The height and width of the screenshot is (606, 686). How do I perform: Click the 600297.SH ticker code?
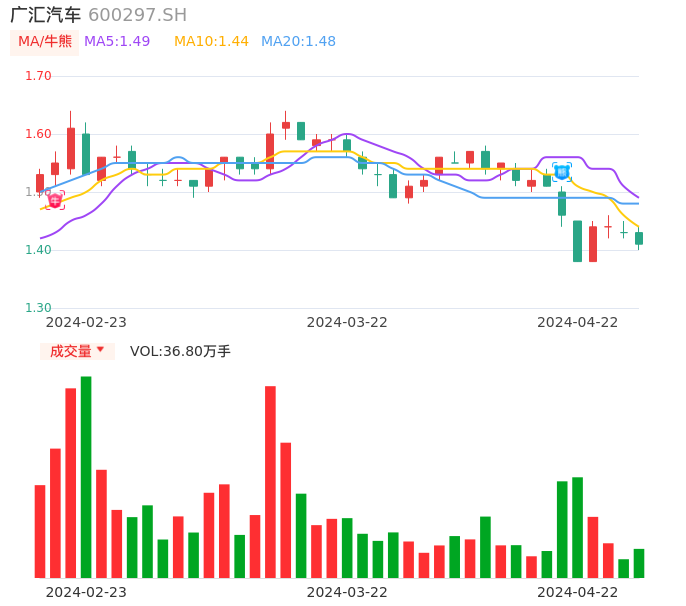(137, 15)
